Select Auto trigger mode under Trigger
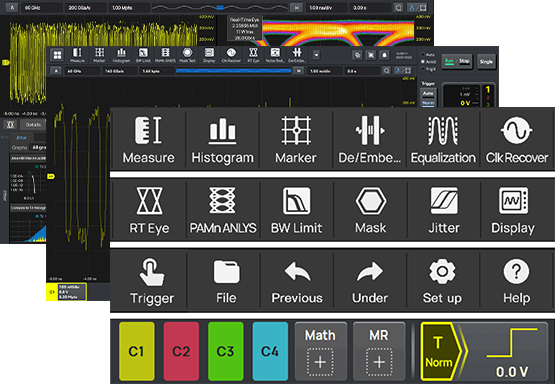Image resolution: width=555 pixels, height=384 pixels. click(x=428, y=94)
